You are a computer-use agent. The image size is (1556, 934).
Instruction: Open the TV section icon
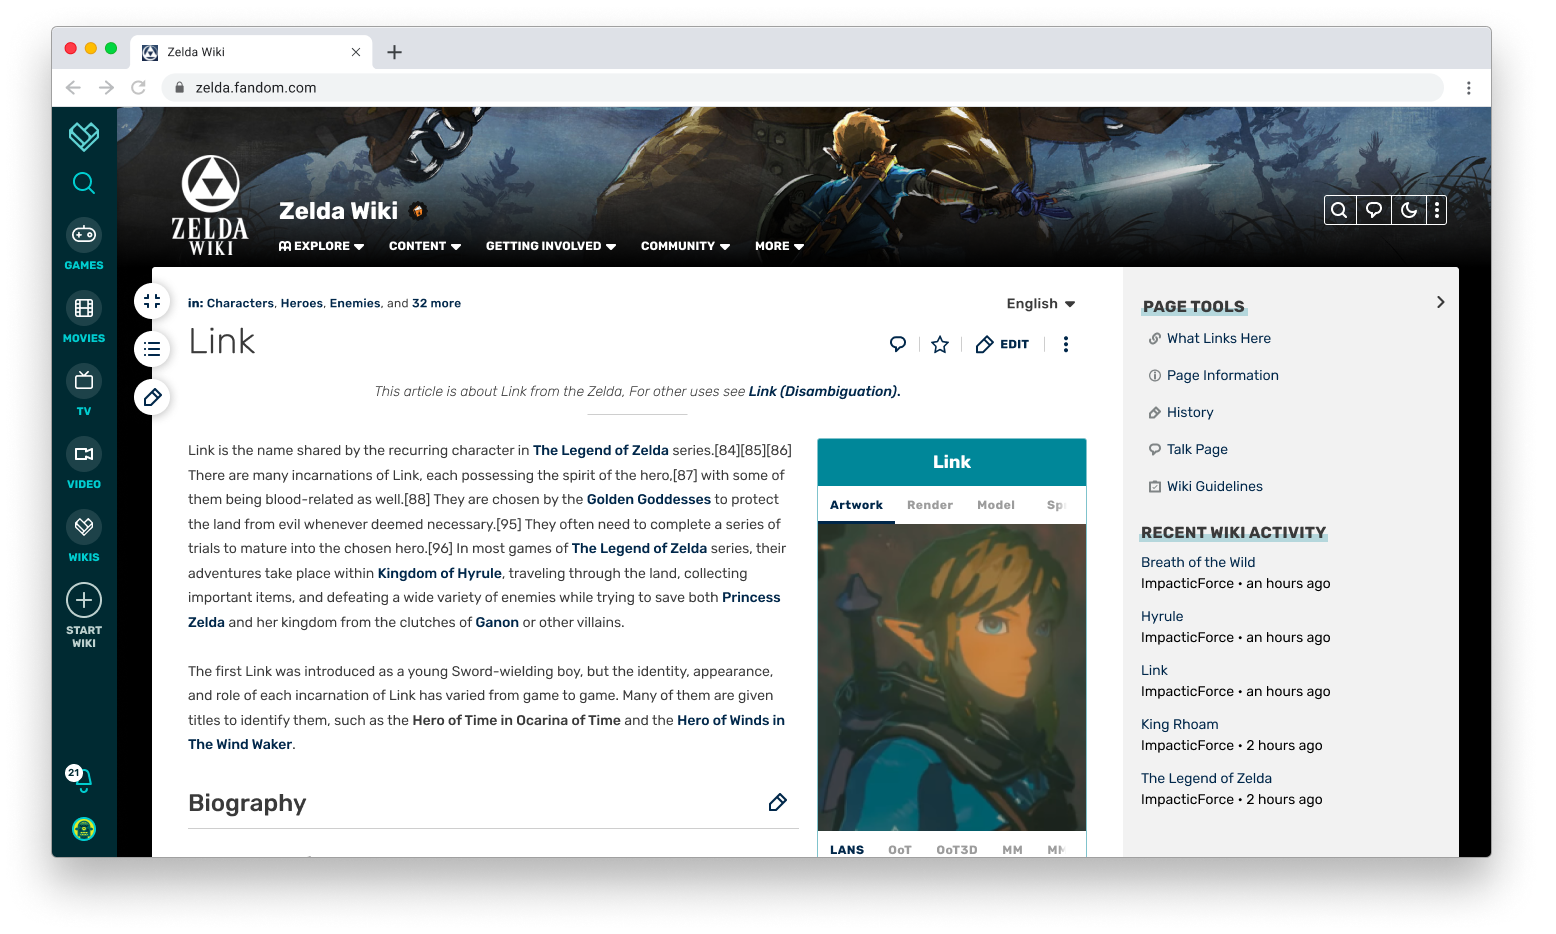click(x=84, y=381)
